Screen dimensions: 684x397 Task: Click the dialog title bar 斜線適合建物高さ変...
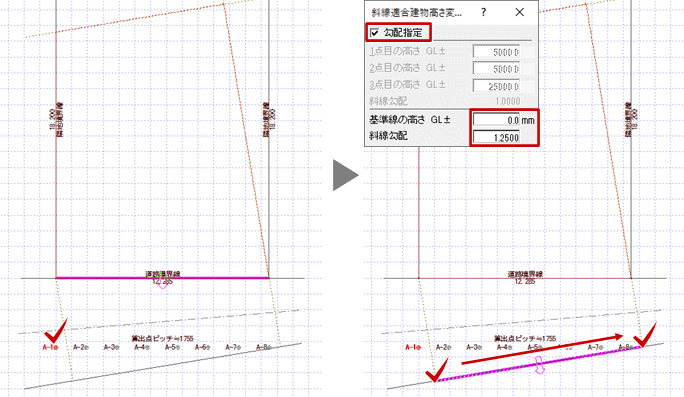coord(416,12)
